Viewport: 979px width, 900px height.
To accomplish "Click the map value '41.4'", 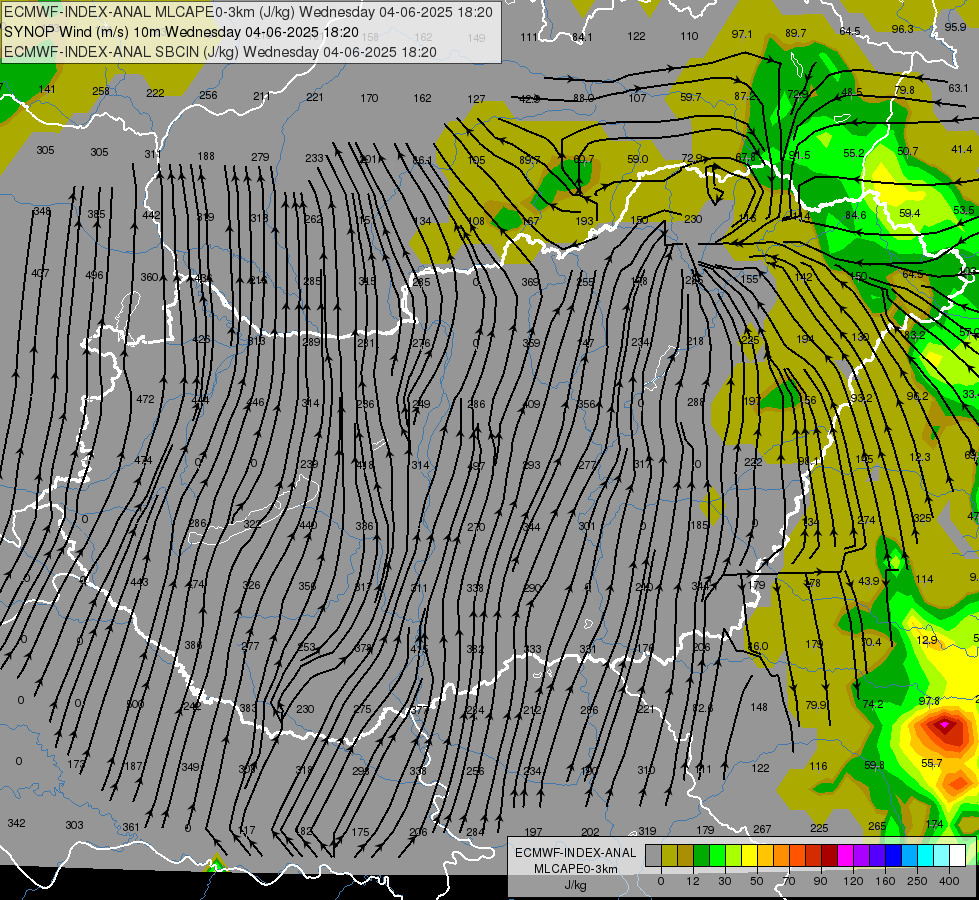I will 962,149.
